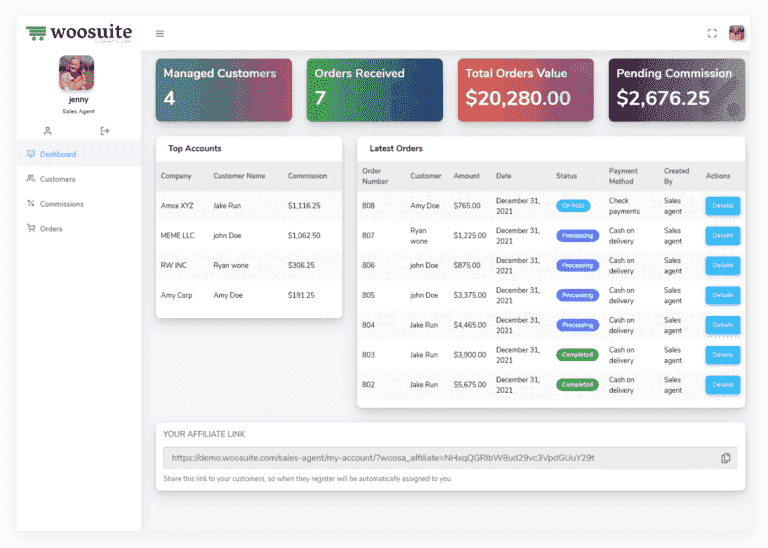Enter fullscreen mode with the expand icon
768x548 pixels.
click(x=712, y=33)
